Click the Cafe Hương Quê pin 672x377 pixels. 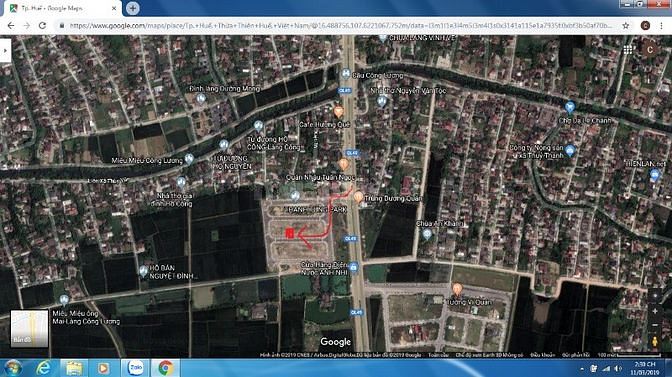tap(338, 112)
